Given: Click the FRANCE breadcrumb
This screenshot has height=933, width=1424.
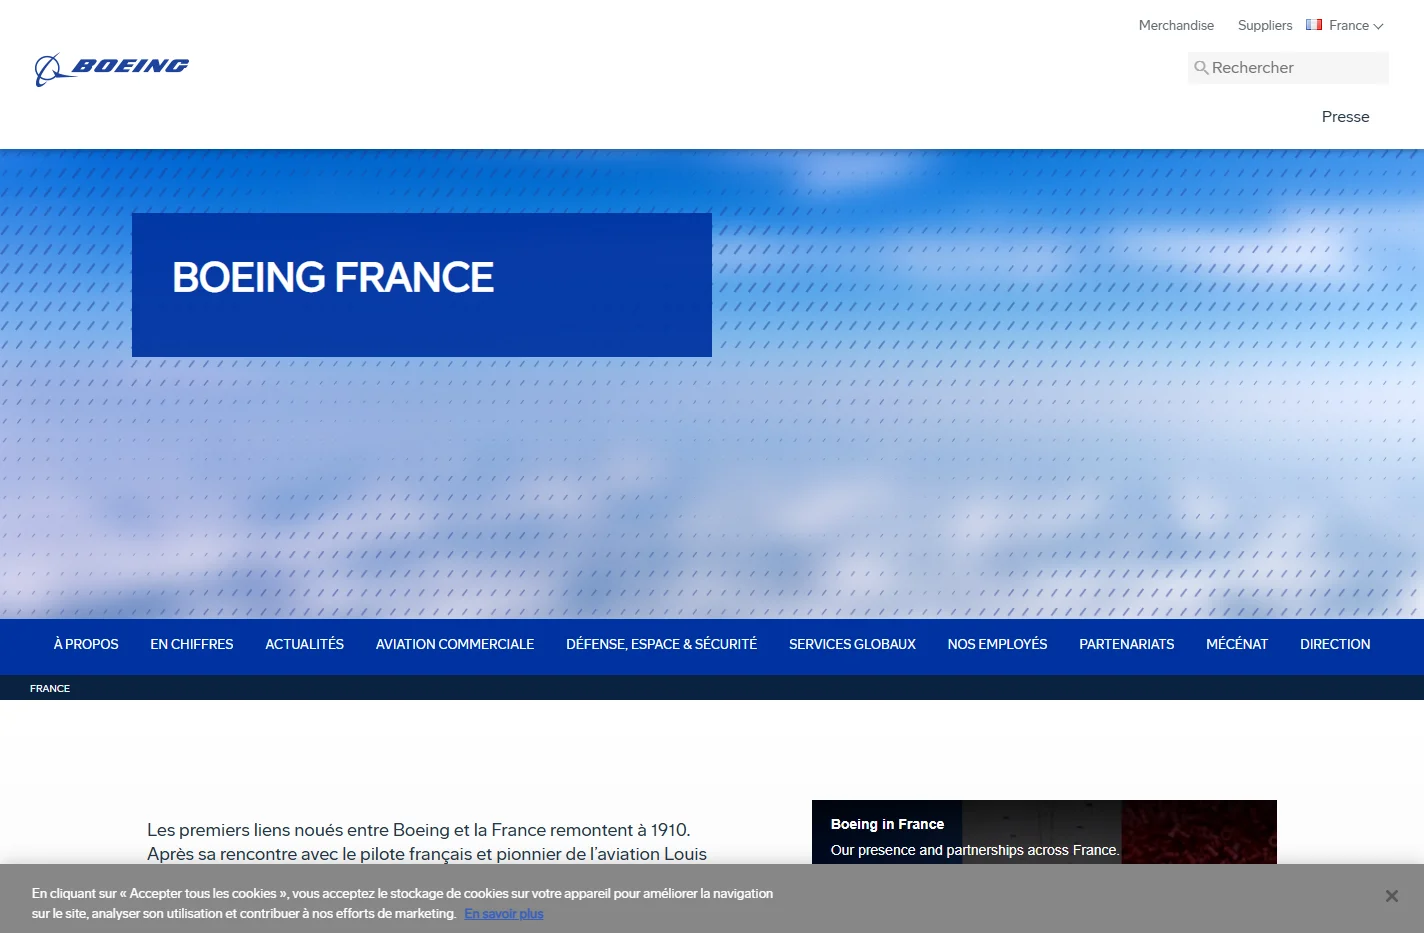Looking at the screenshot, I should pos(50,689).
